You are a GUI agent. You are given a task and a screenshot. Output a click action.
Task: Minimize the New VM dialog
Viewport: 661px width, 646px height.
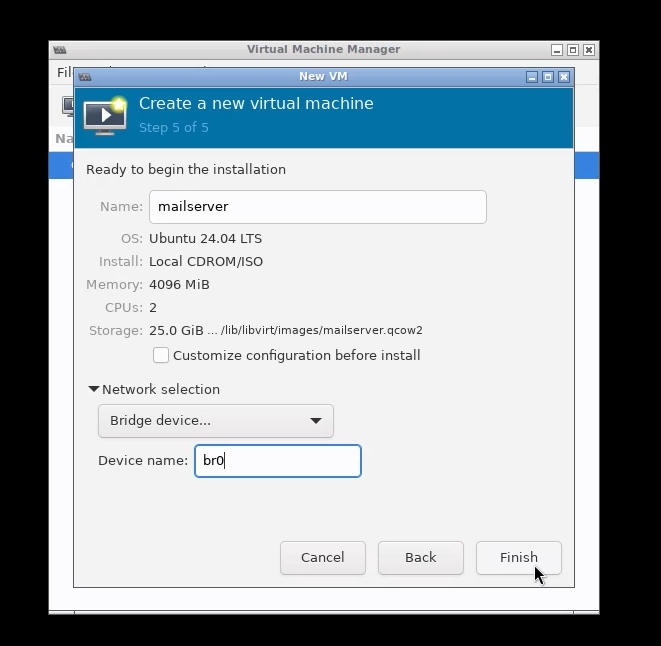(532, 77)
